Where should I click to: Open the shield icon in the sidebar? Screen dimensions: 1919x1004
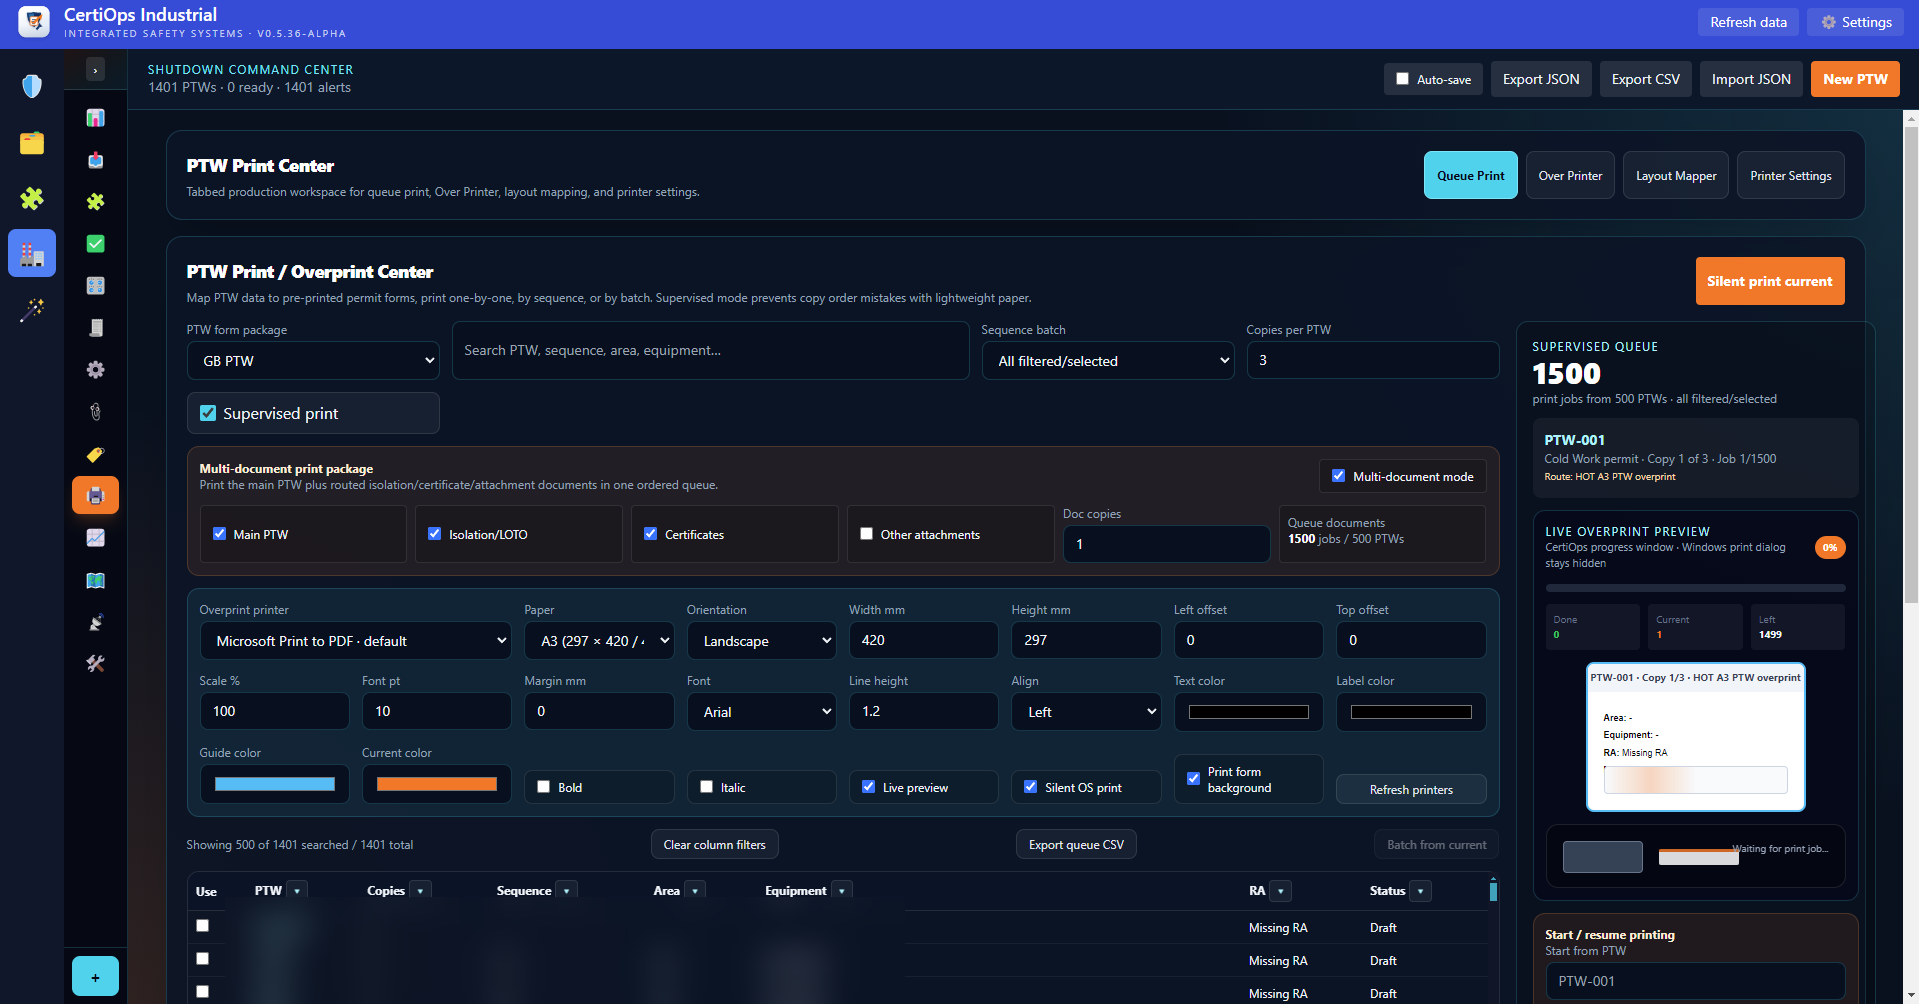click(x=32, y=86)
